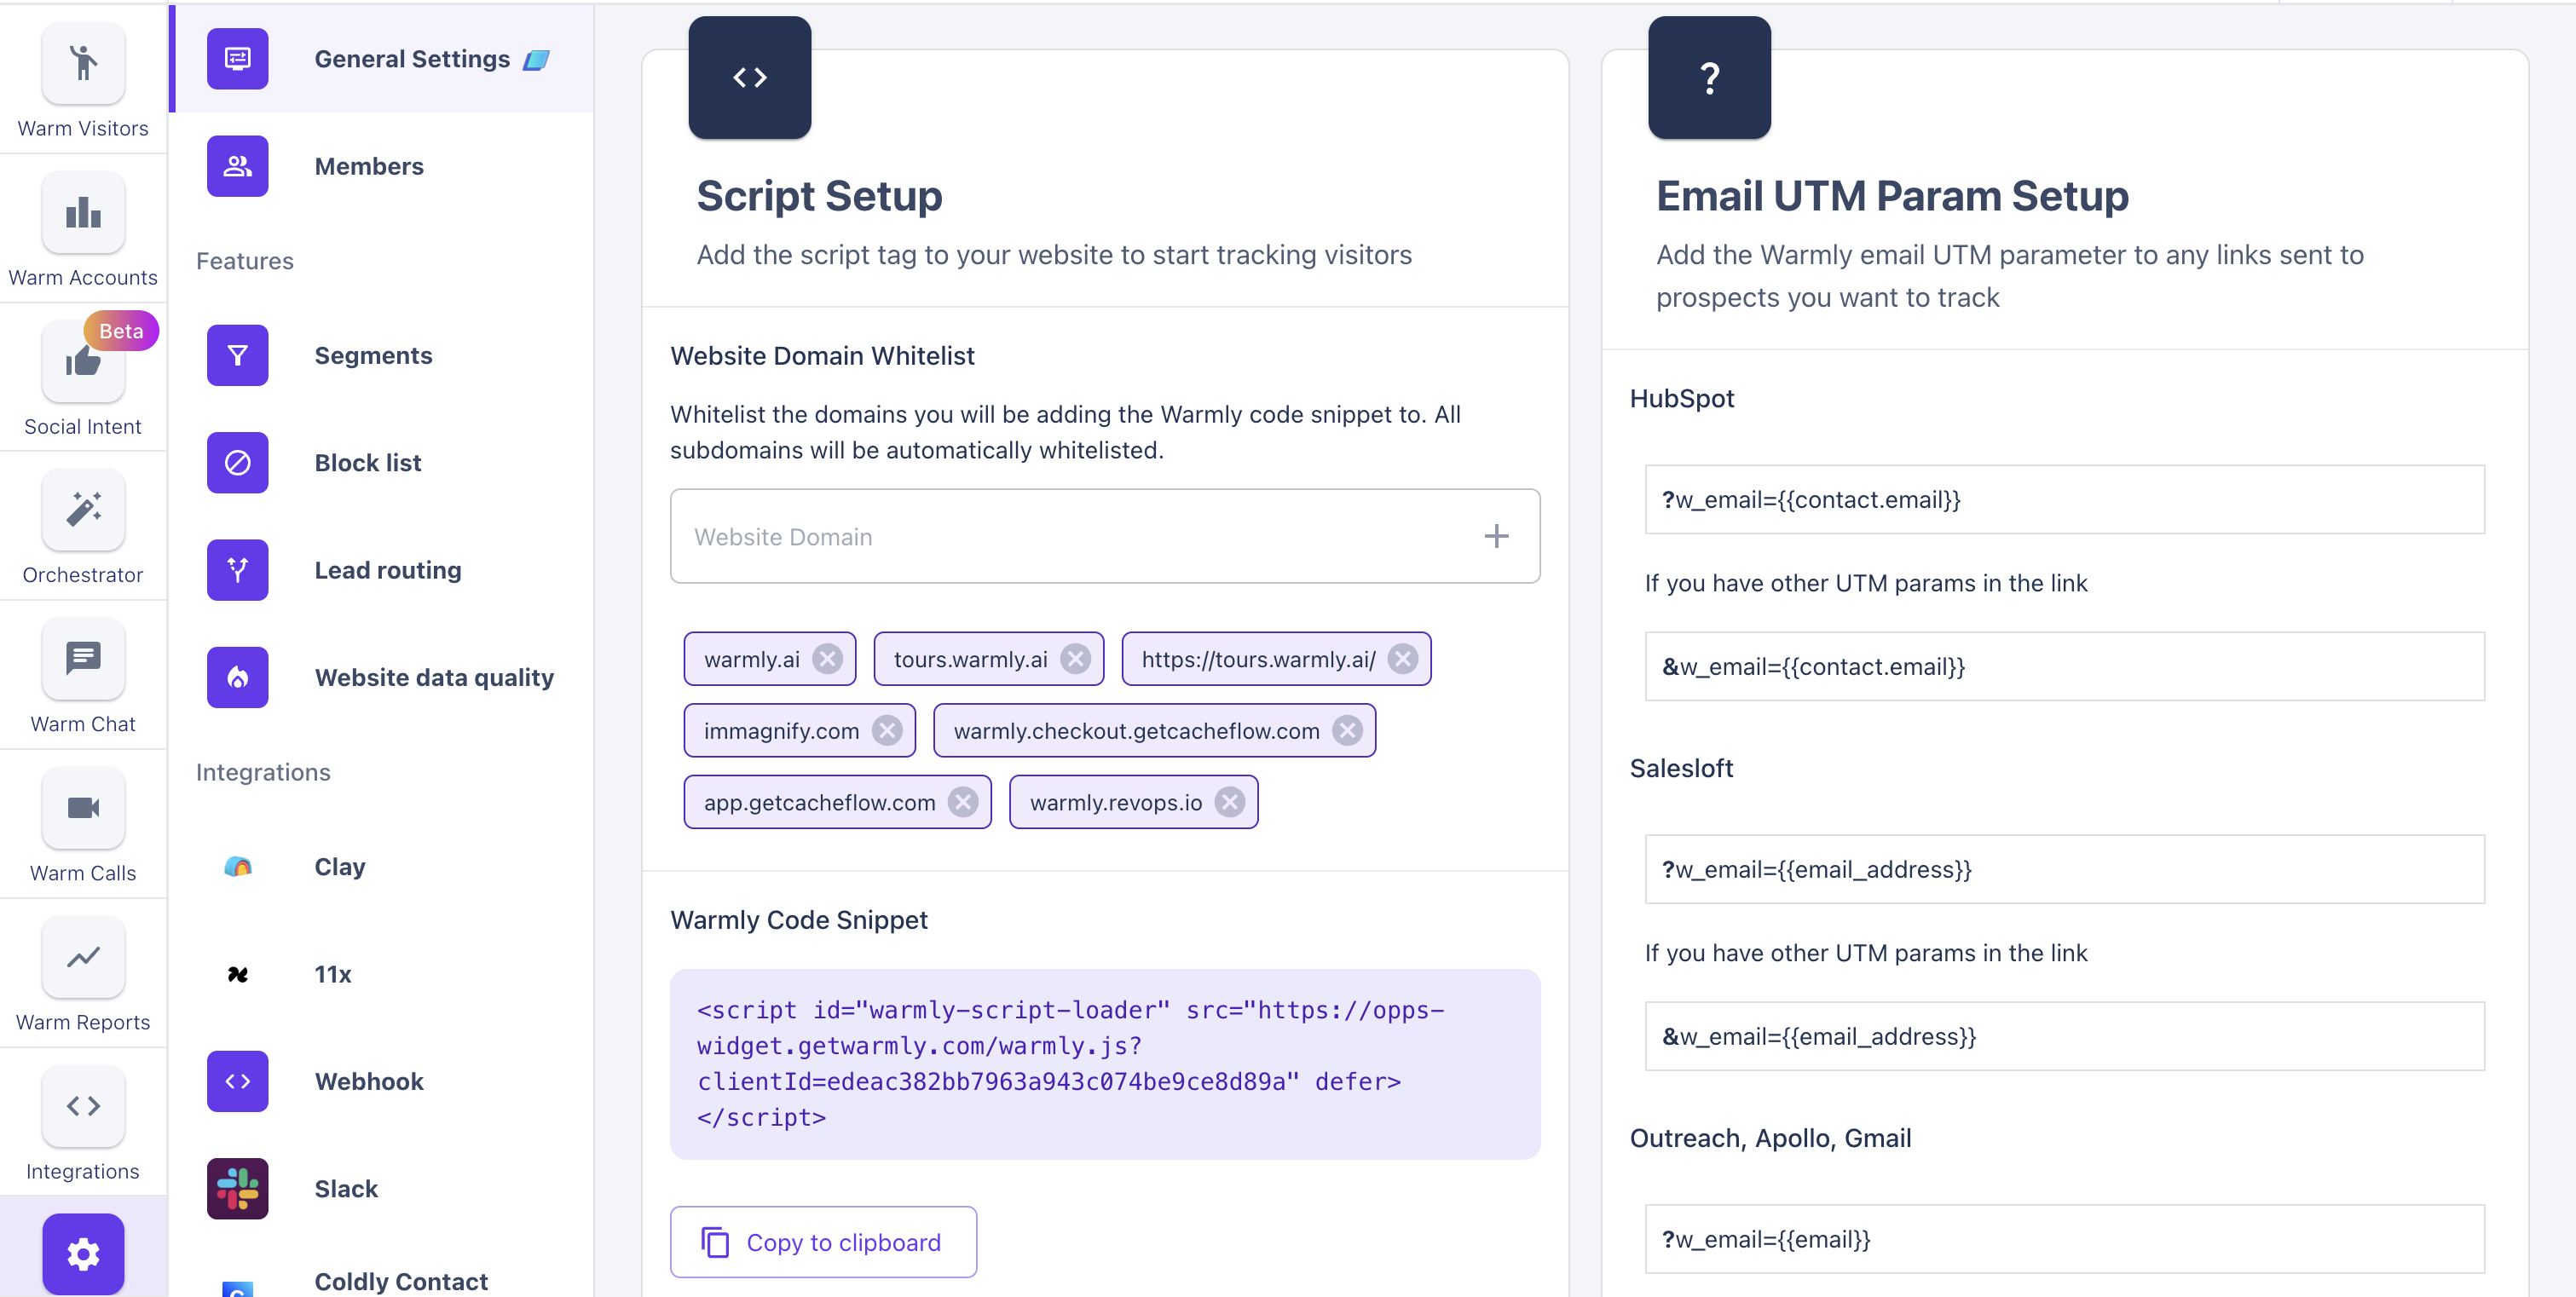Open Warm Chat message icon
2576x1297 pixels.
click(83, 659)
